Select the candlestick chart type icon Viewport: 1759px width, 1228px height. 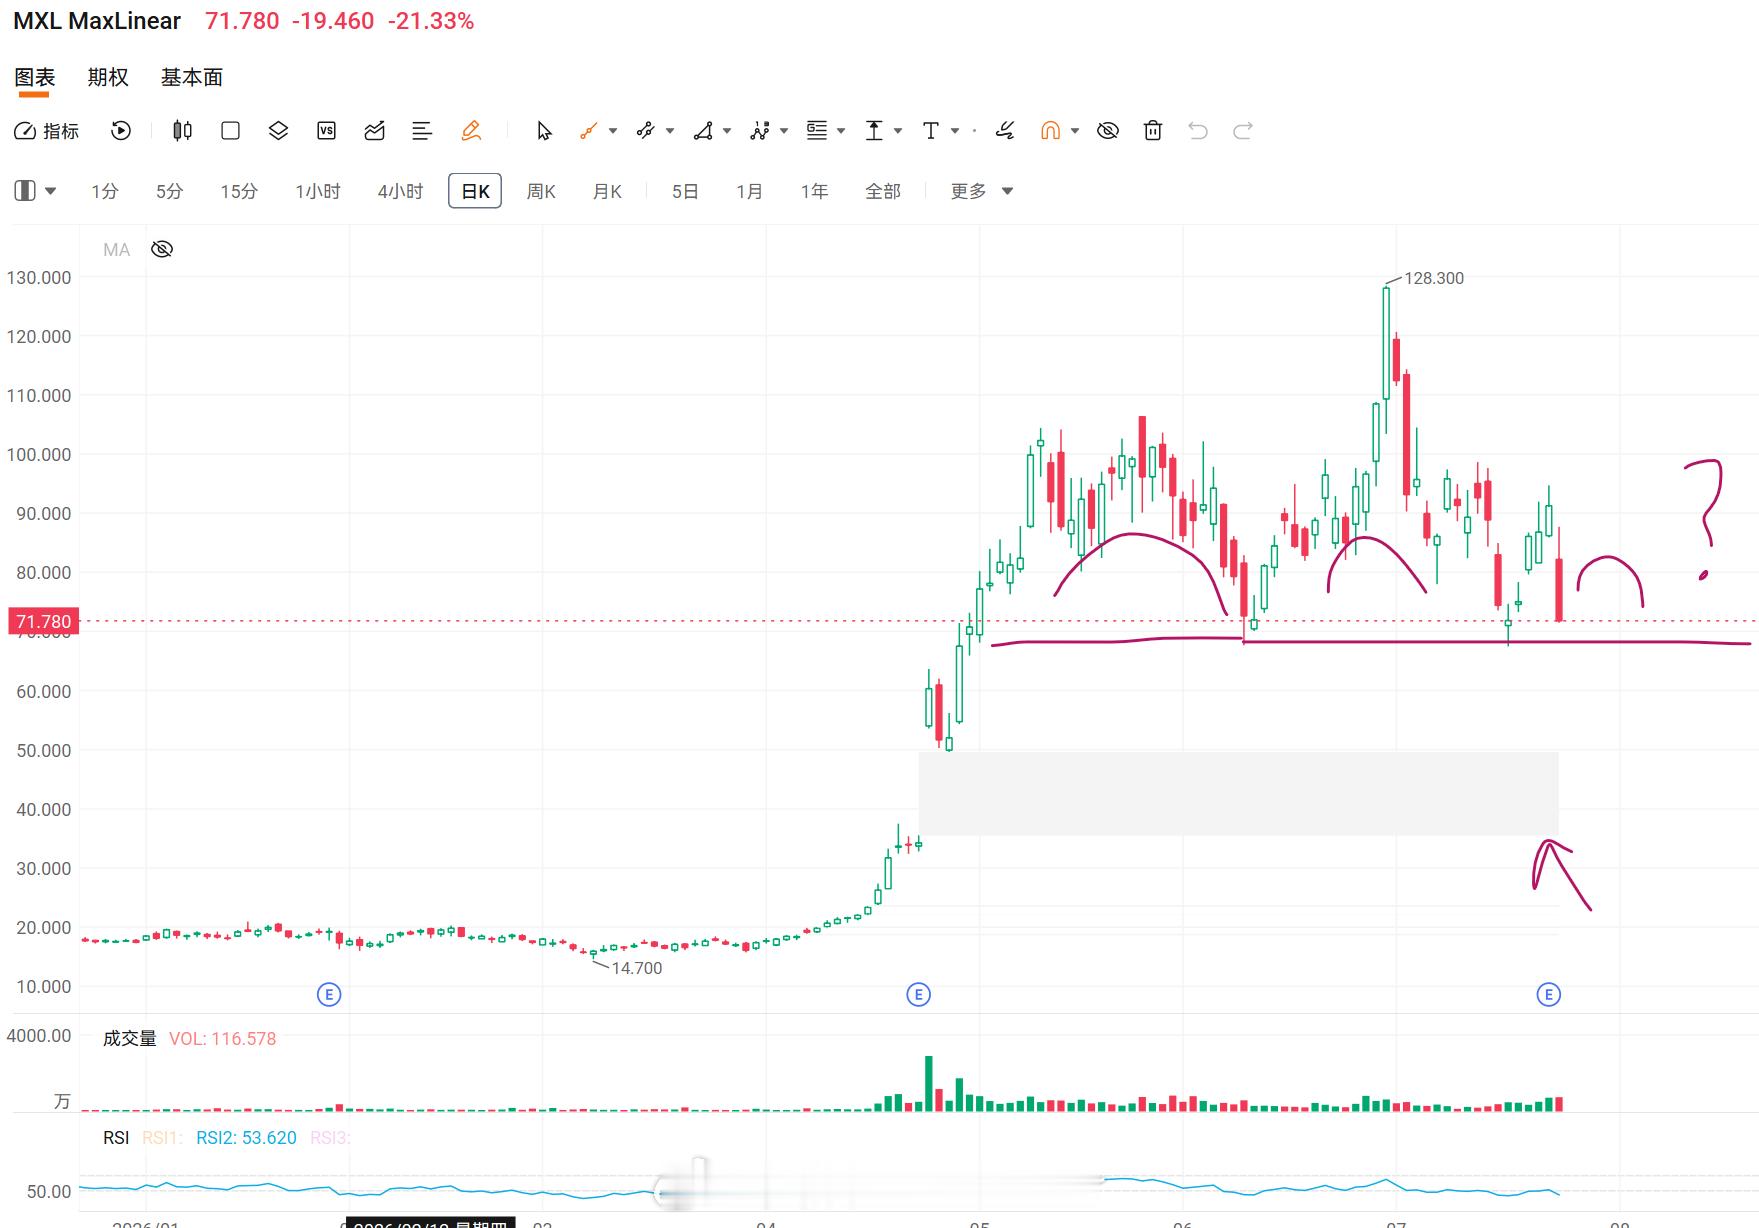coord(182,131)
